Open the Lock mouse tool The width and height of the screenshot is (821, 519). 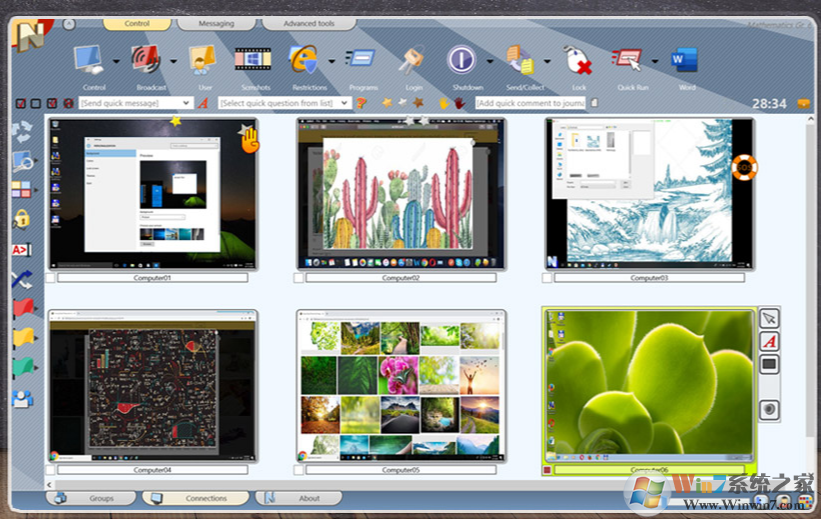pyautogui.click(x=578, y=61)
